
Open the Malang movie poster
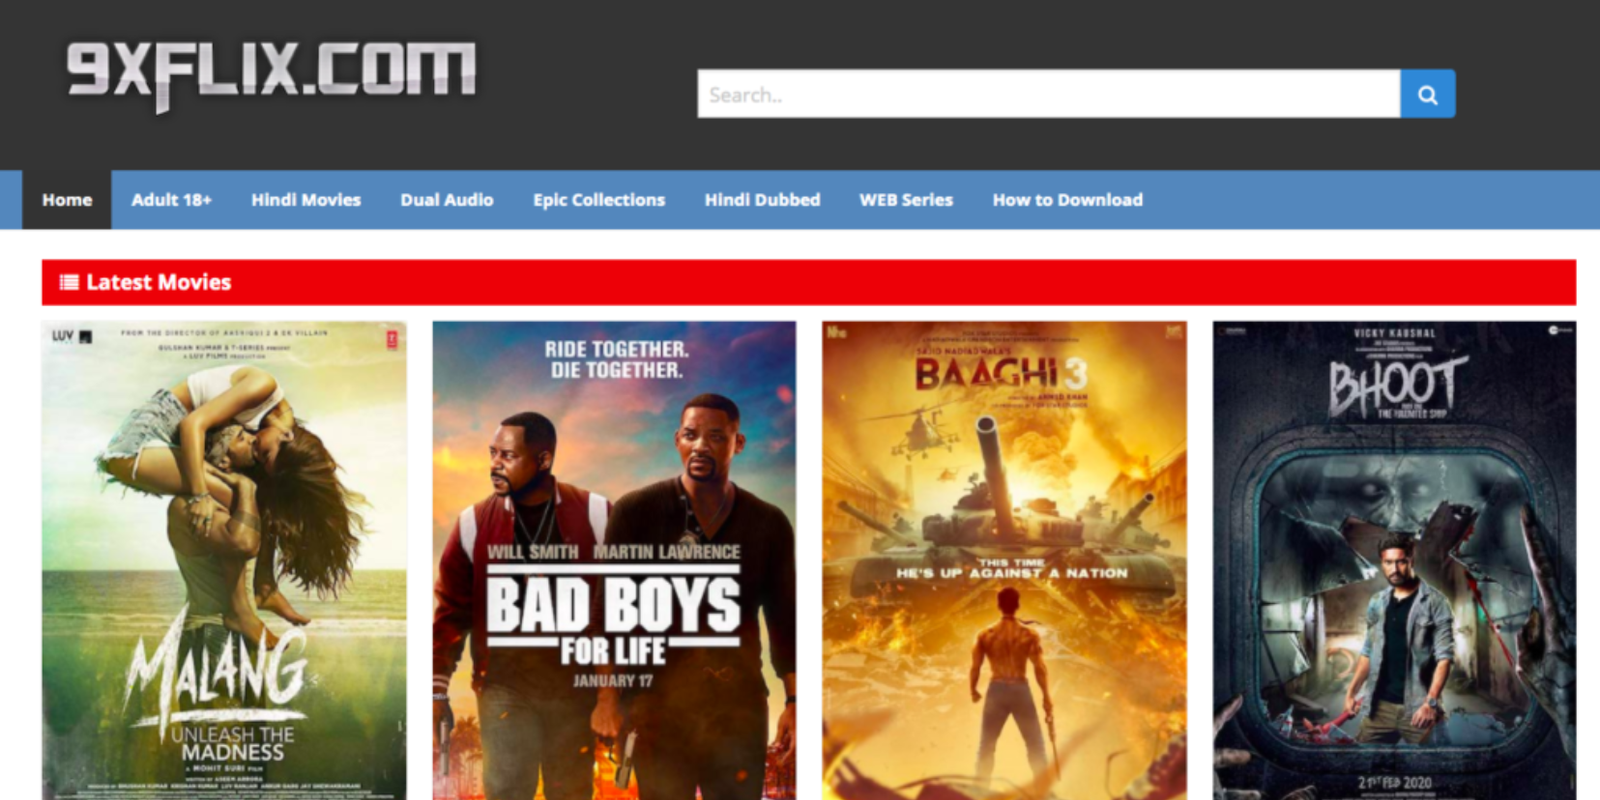pos(224,560)
